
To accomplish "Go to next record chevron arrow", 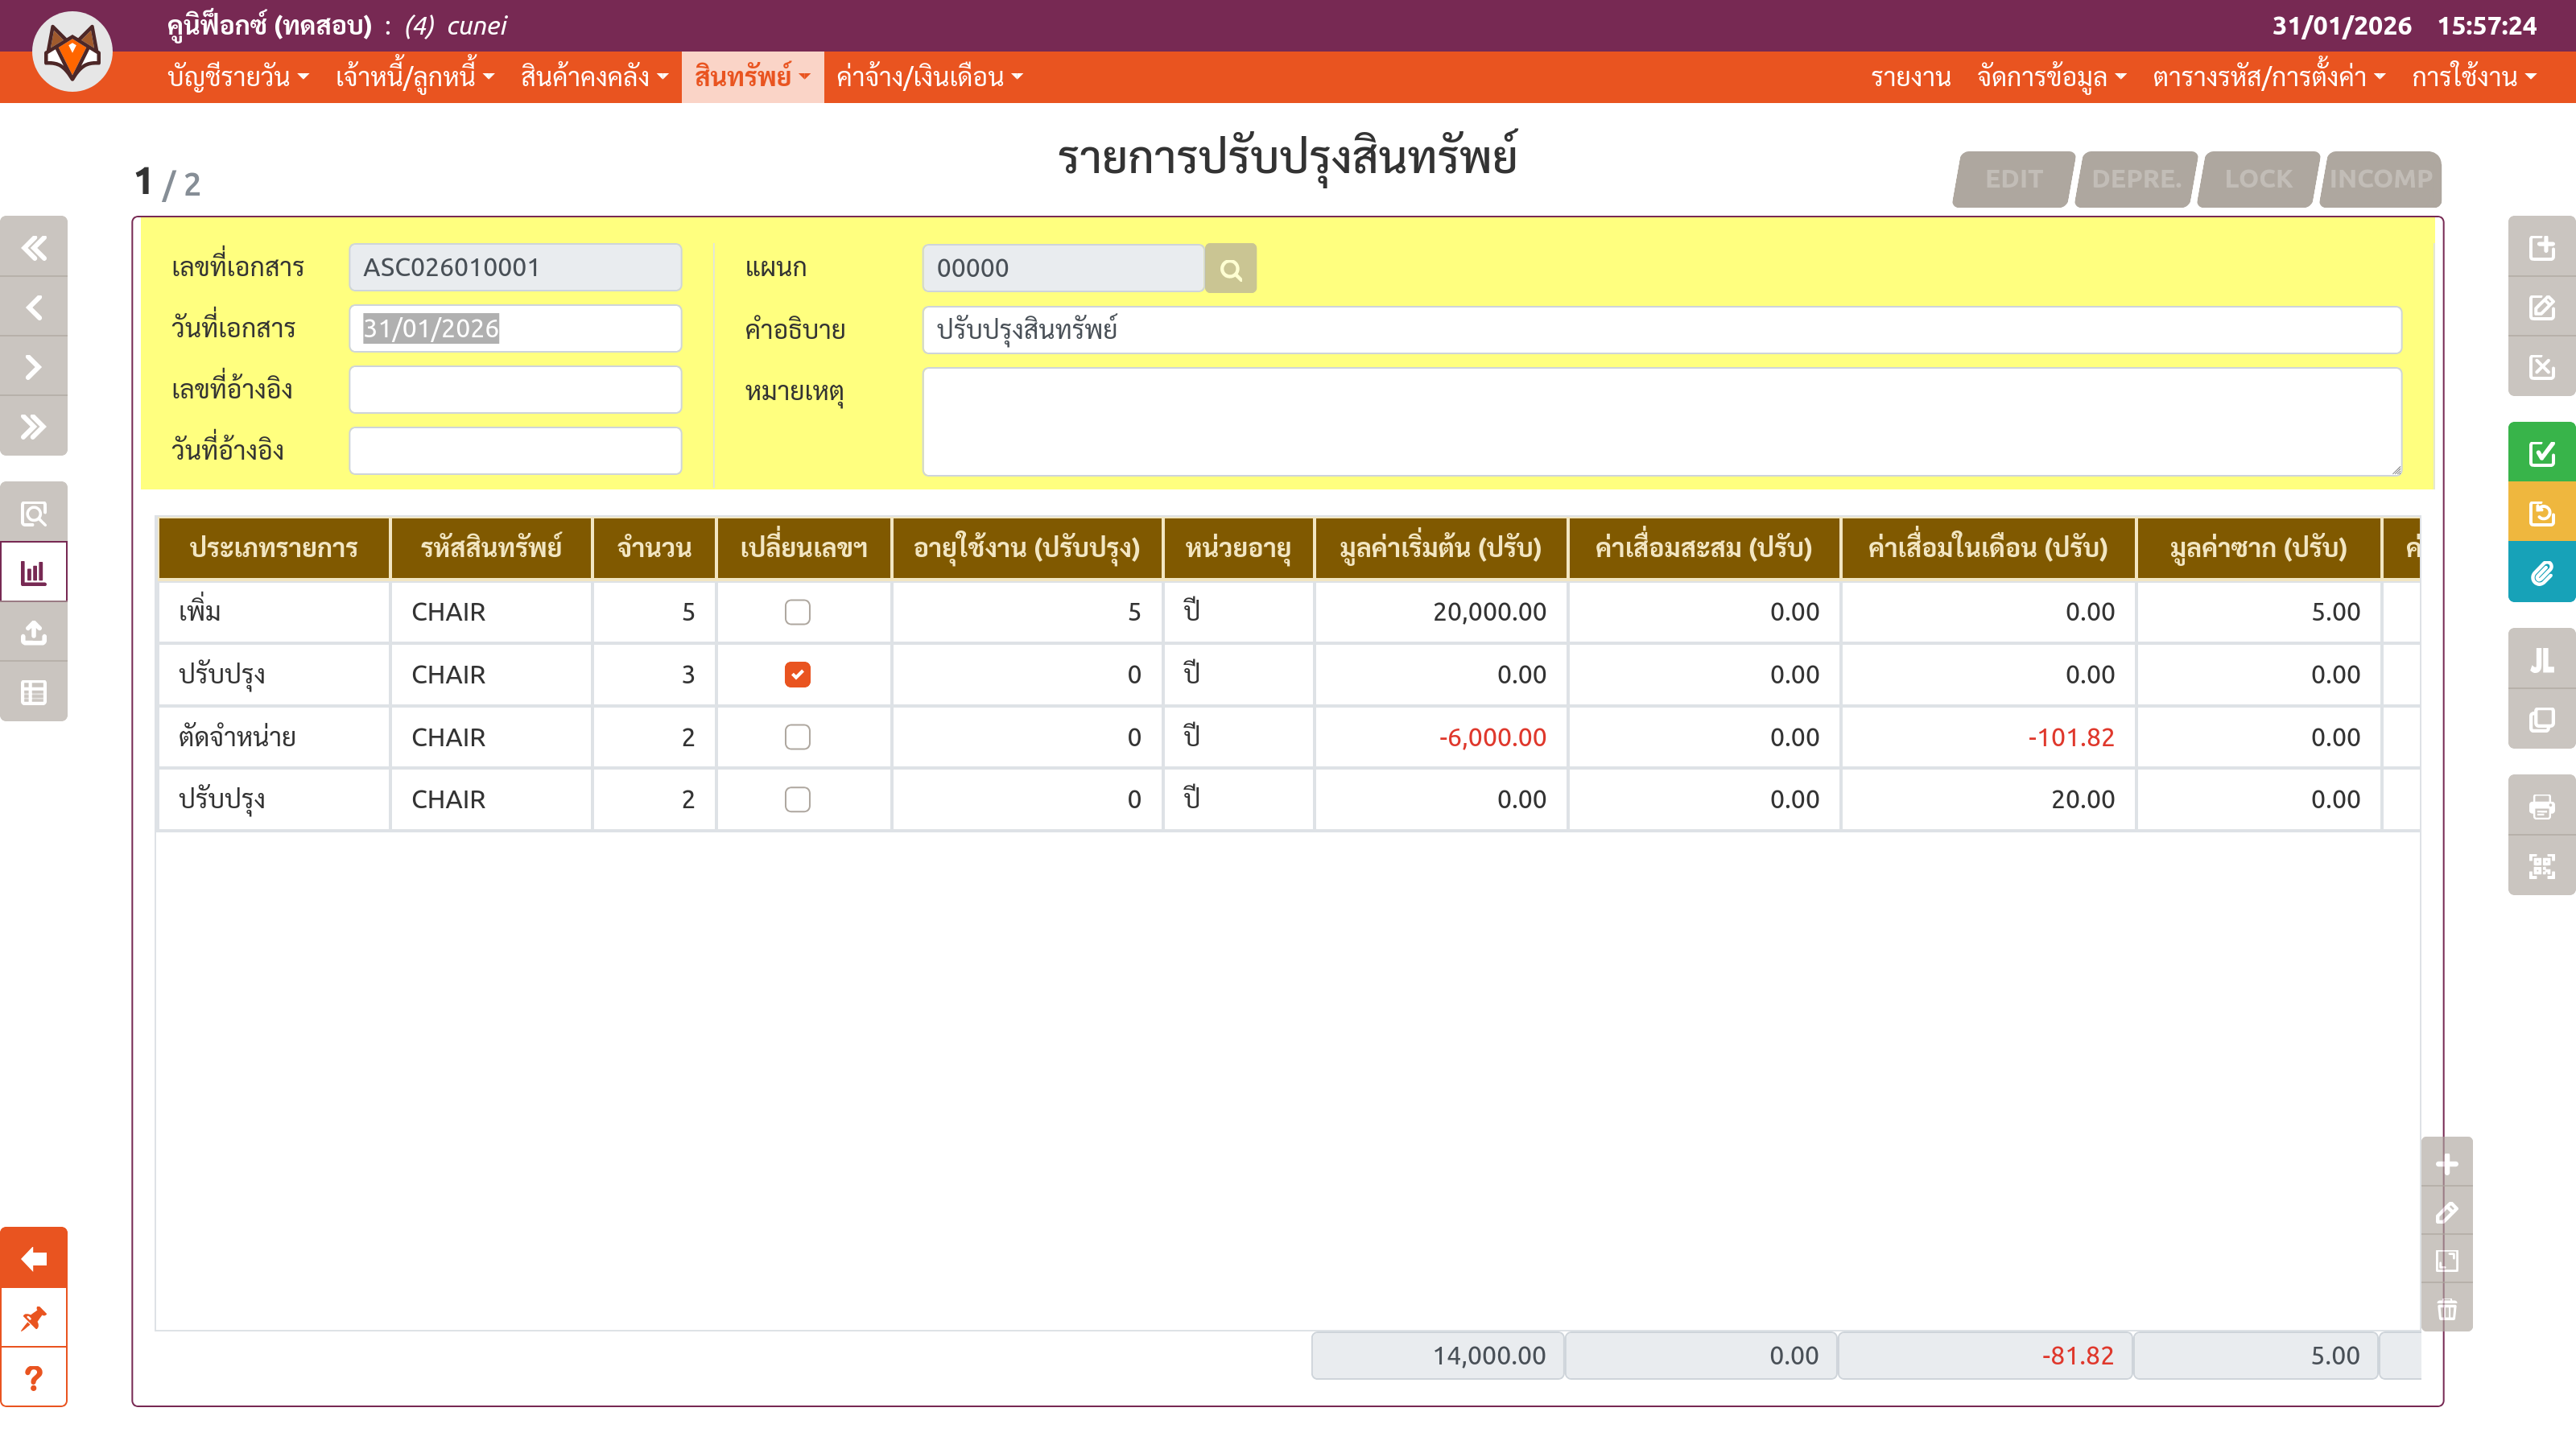I will tap(34, 367).
